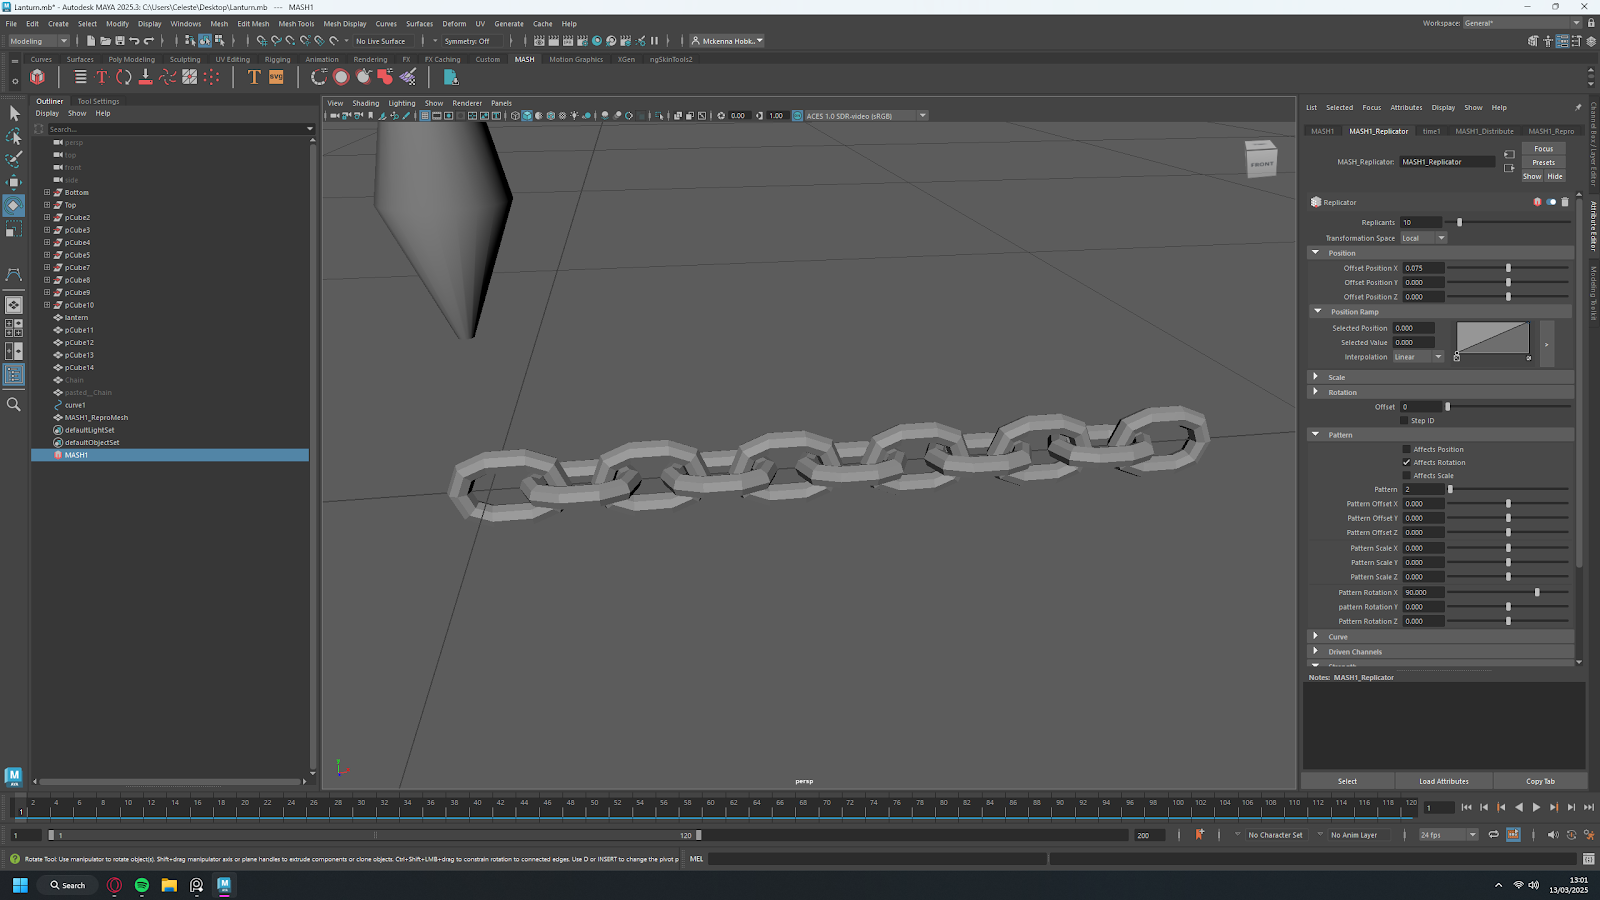Screen dimensions: 1600x900
Task: Toggle the pause viewport icon in status line
Action: (x=655, y=41)
